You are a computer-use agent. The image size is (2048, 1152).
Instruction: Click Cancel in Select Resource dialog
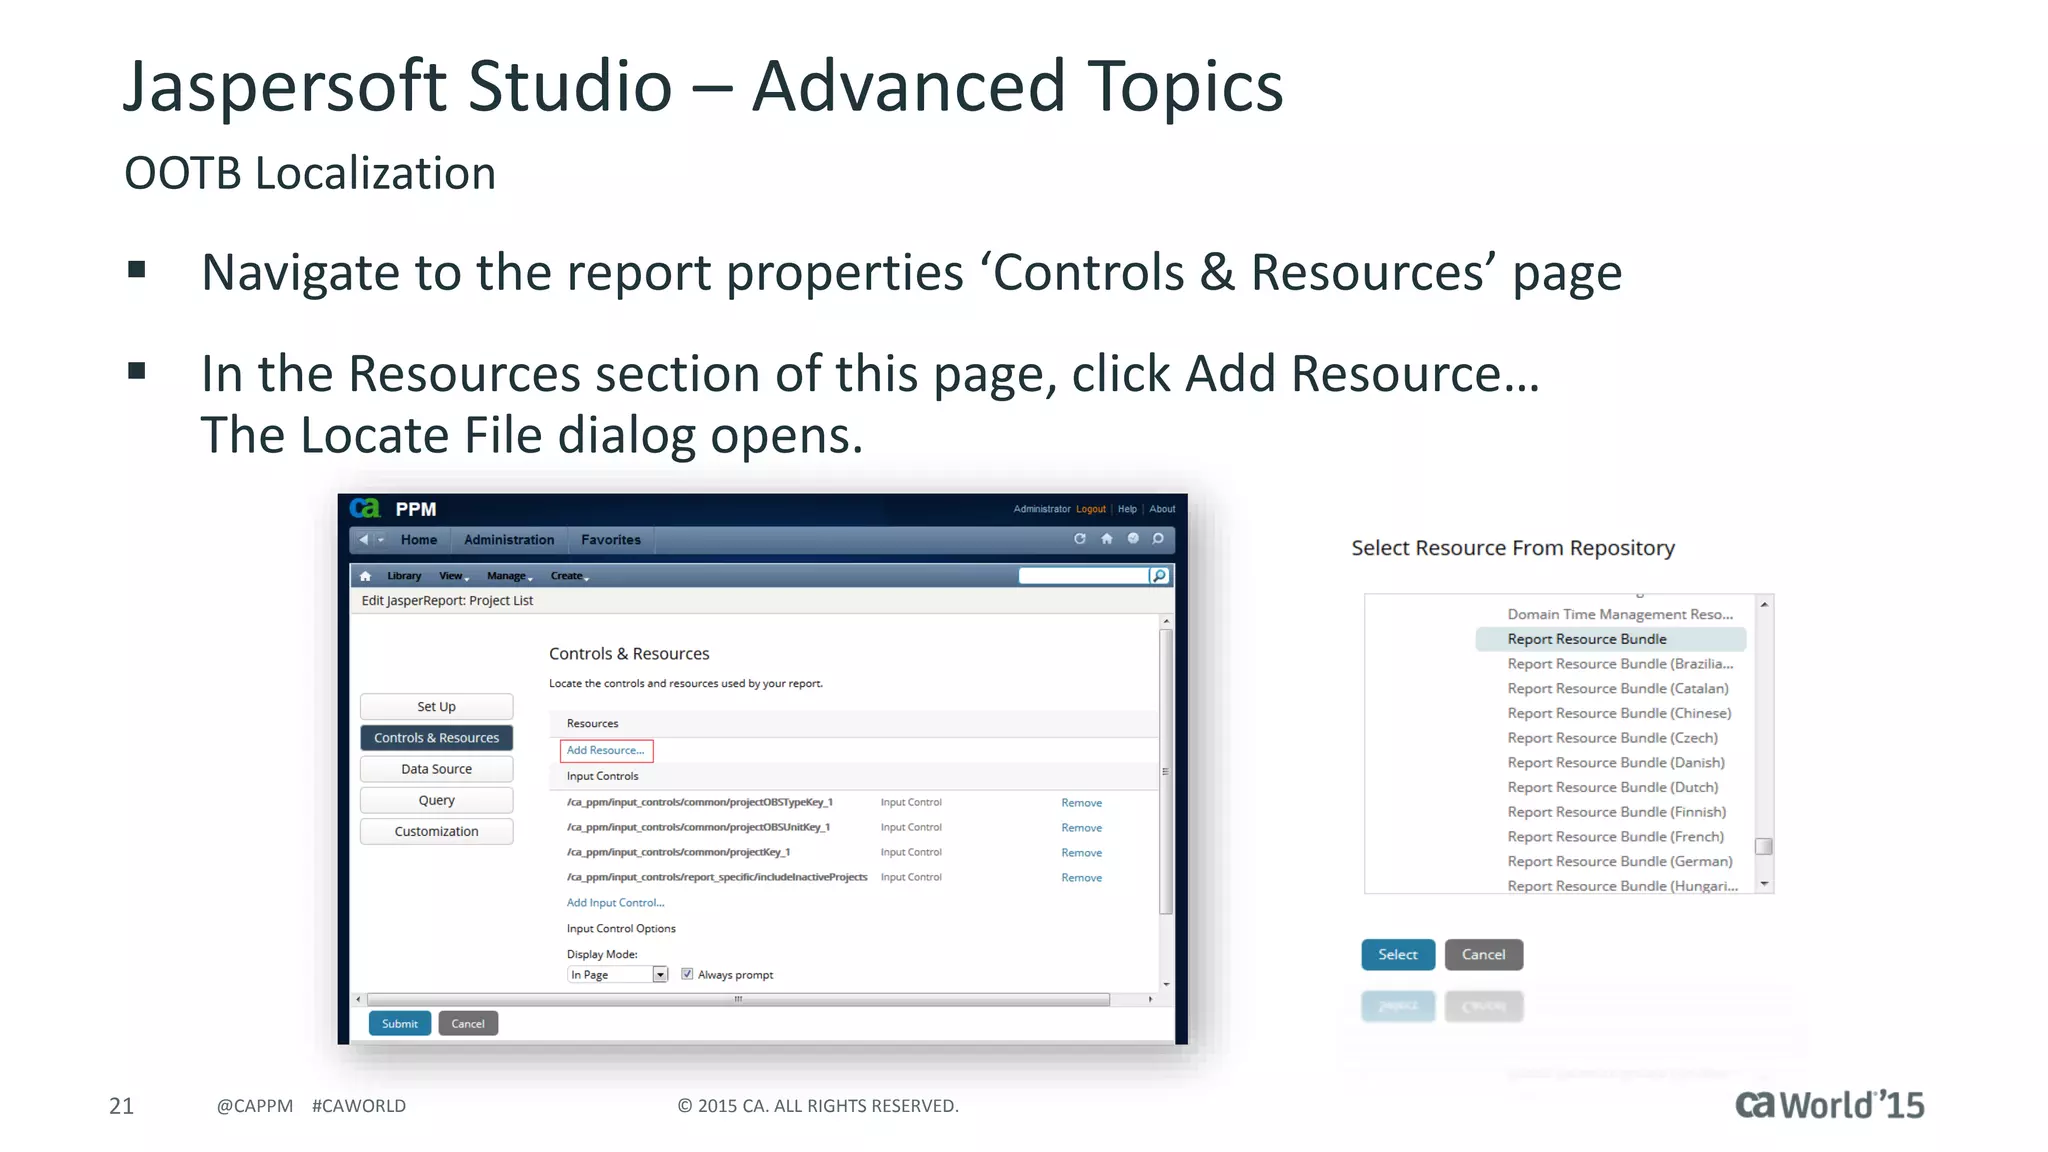pos(1483,955)
